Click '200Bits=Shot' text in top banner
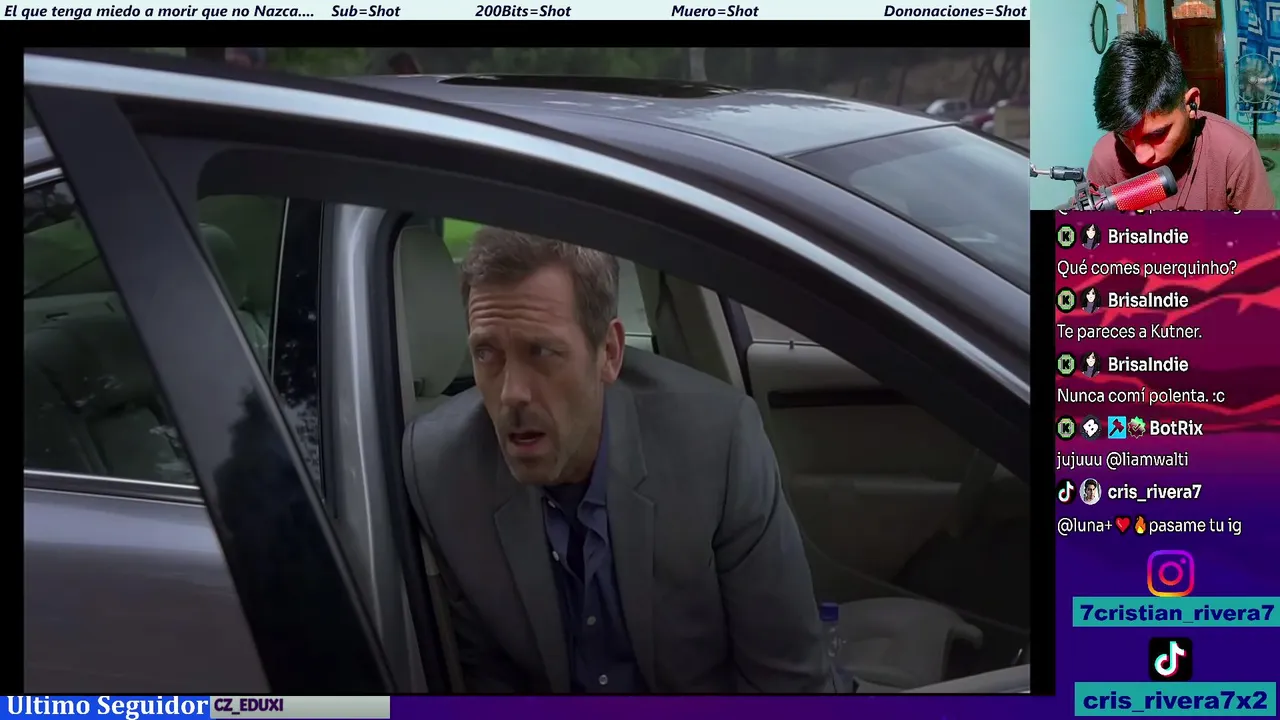This screenshot has width=1280, height=720. click(x=523, y=11)
